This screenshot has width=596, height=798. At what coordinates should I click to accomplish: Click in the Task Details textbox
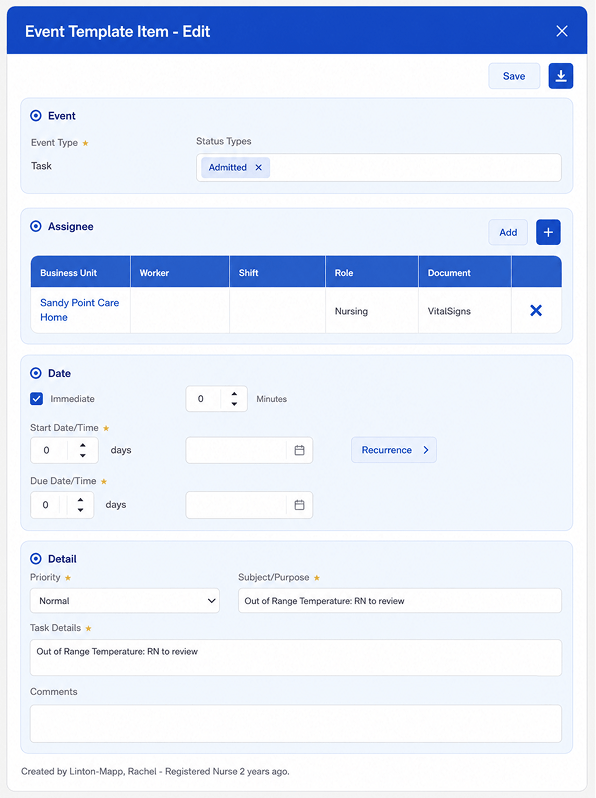click(x=296, y=658)
